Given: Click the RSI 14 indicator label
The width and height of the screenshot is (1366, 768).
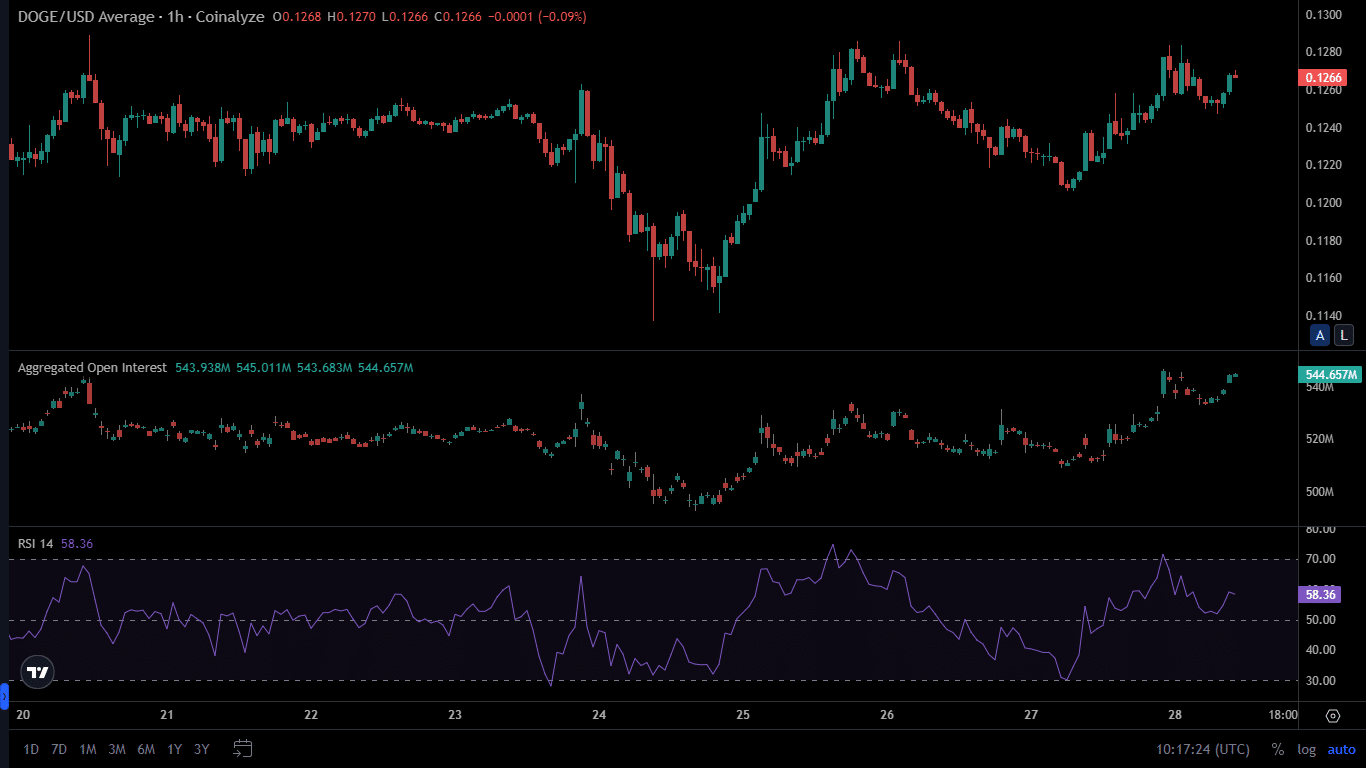Looking at the screenshot, I should tap(36, 544).
